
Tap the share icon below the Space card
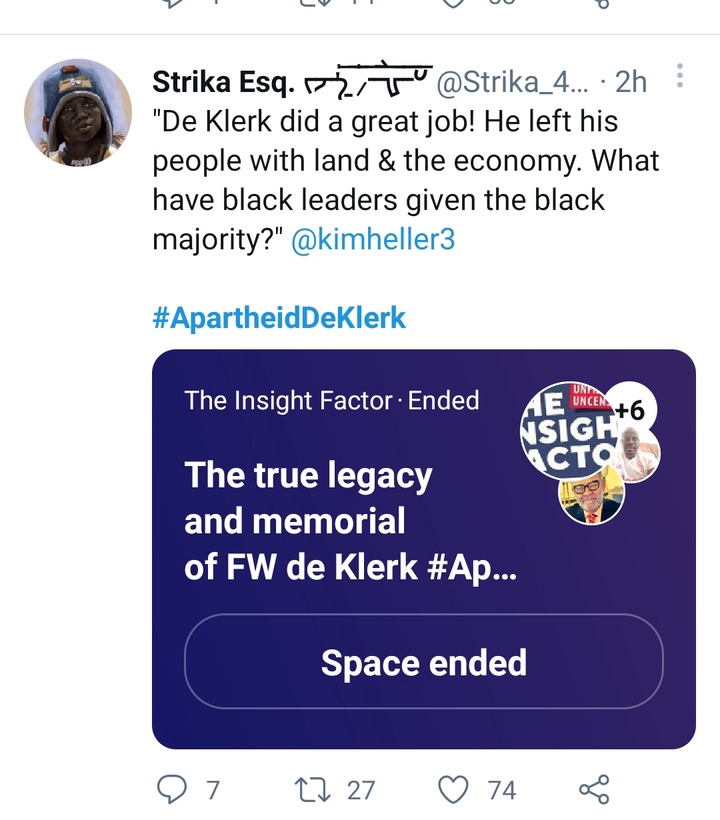pyautogui.click(x=595, y=789)
